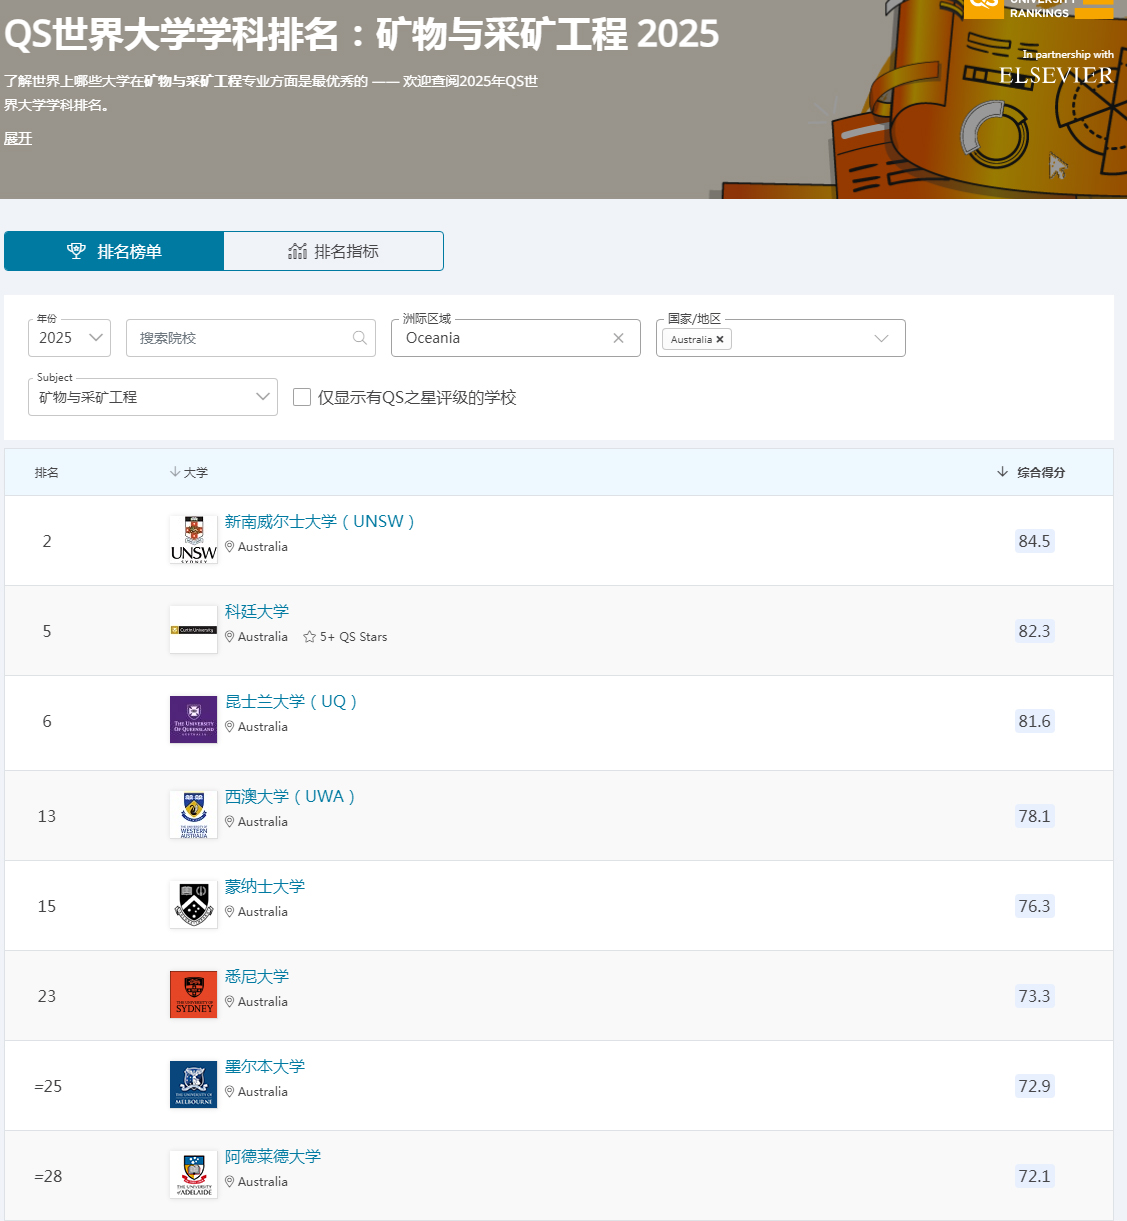Screen dimensions: 1127x1221
Task: Click the University of Sydney logo
Action: tap(193, 995)
